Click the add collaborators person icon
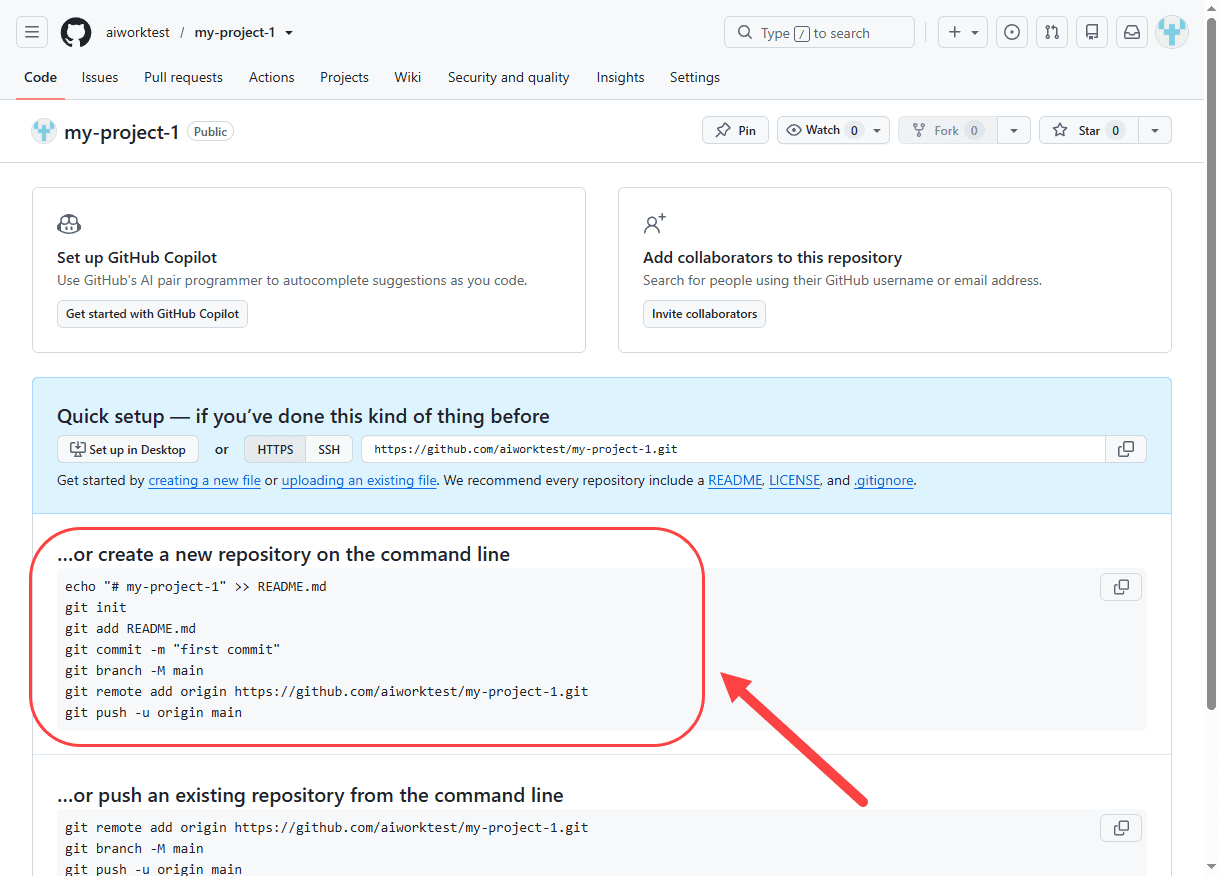Image resolution: width=1219 pixels, height=876 pixels. tap(655, 224)
